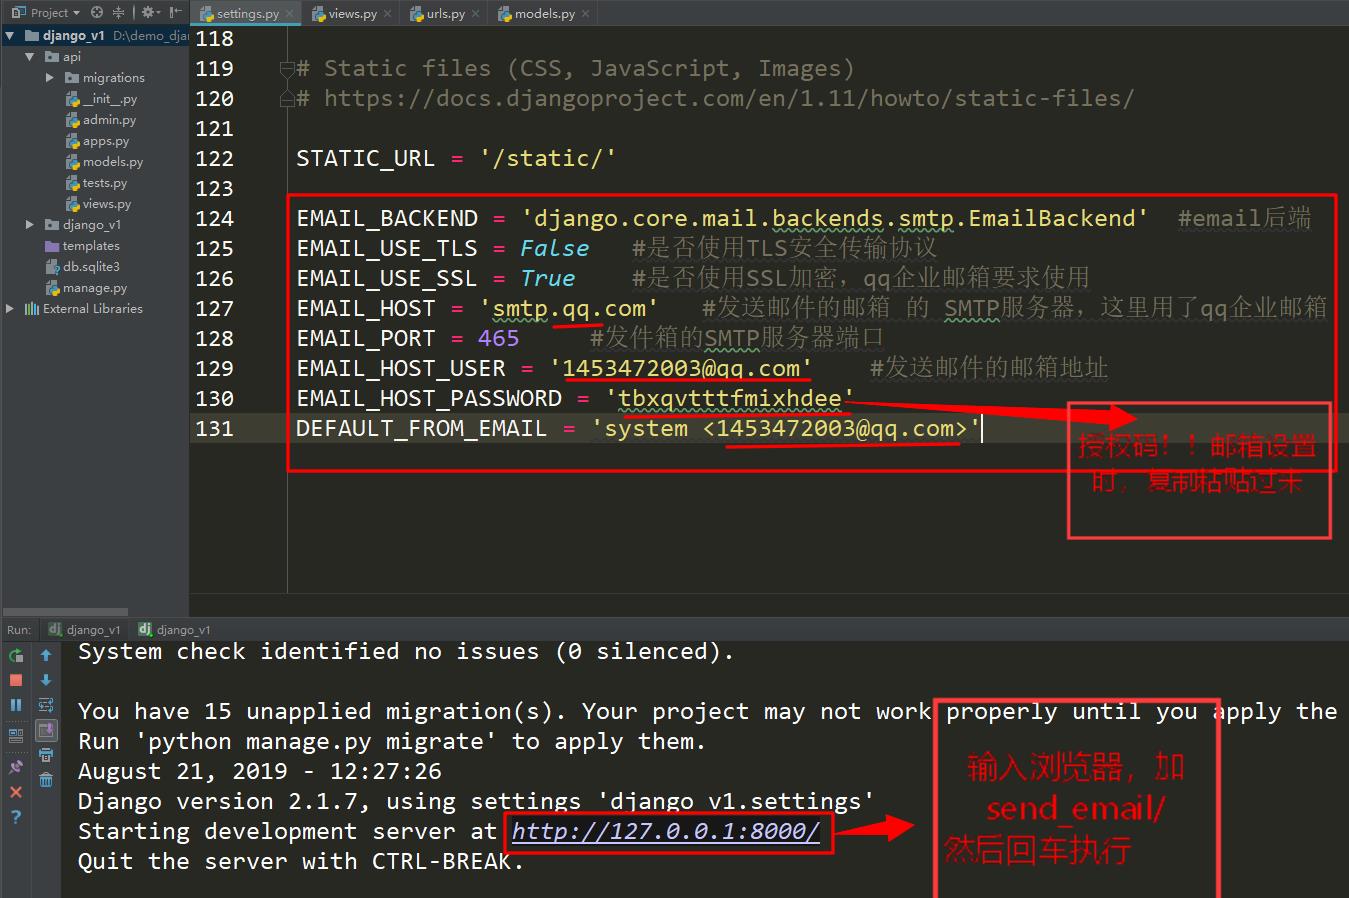Click the Rerun server icon
This screenshot has width=1349, height=898.
coord(15,655)
